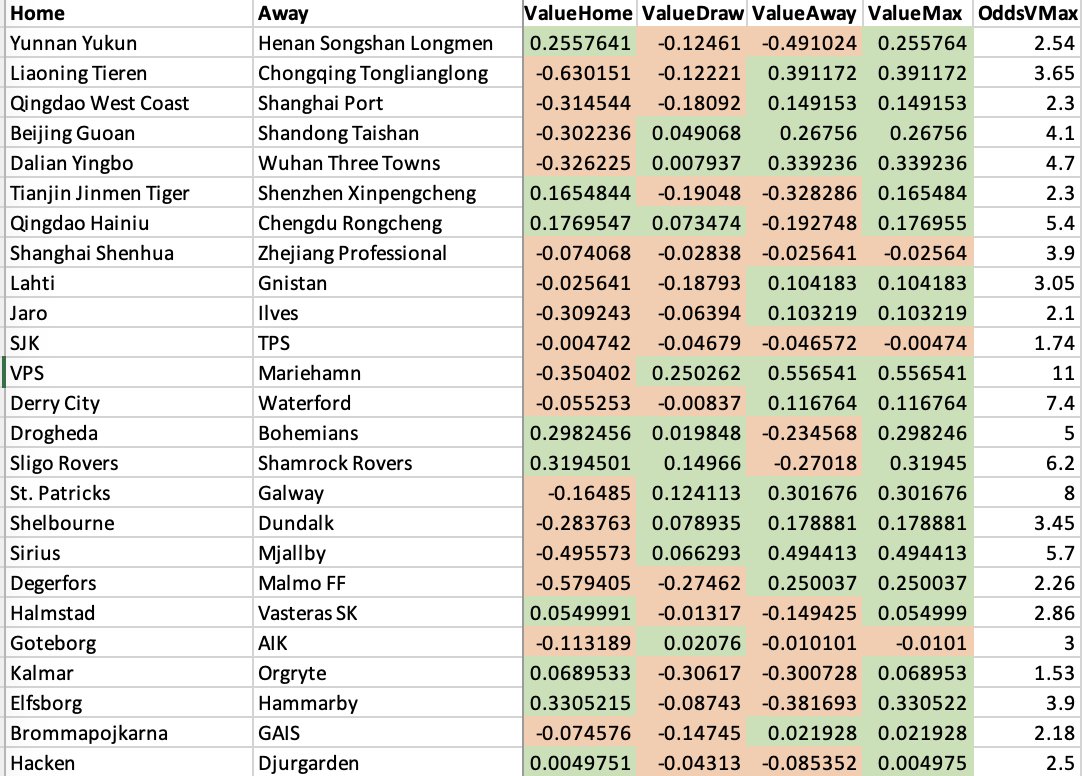Click OddsVMax cell 1.74
Viewport: 1082px width, 776px height.
pos(1027,343)
